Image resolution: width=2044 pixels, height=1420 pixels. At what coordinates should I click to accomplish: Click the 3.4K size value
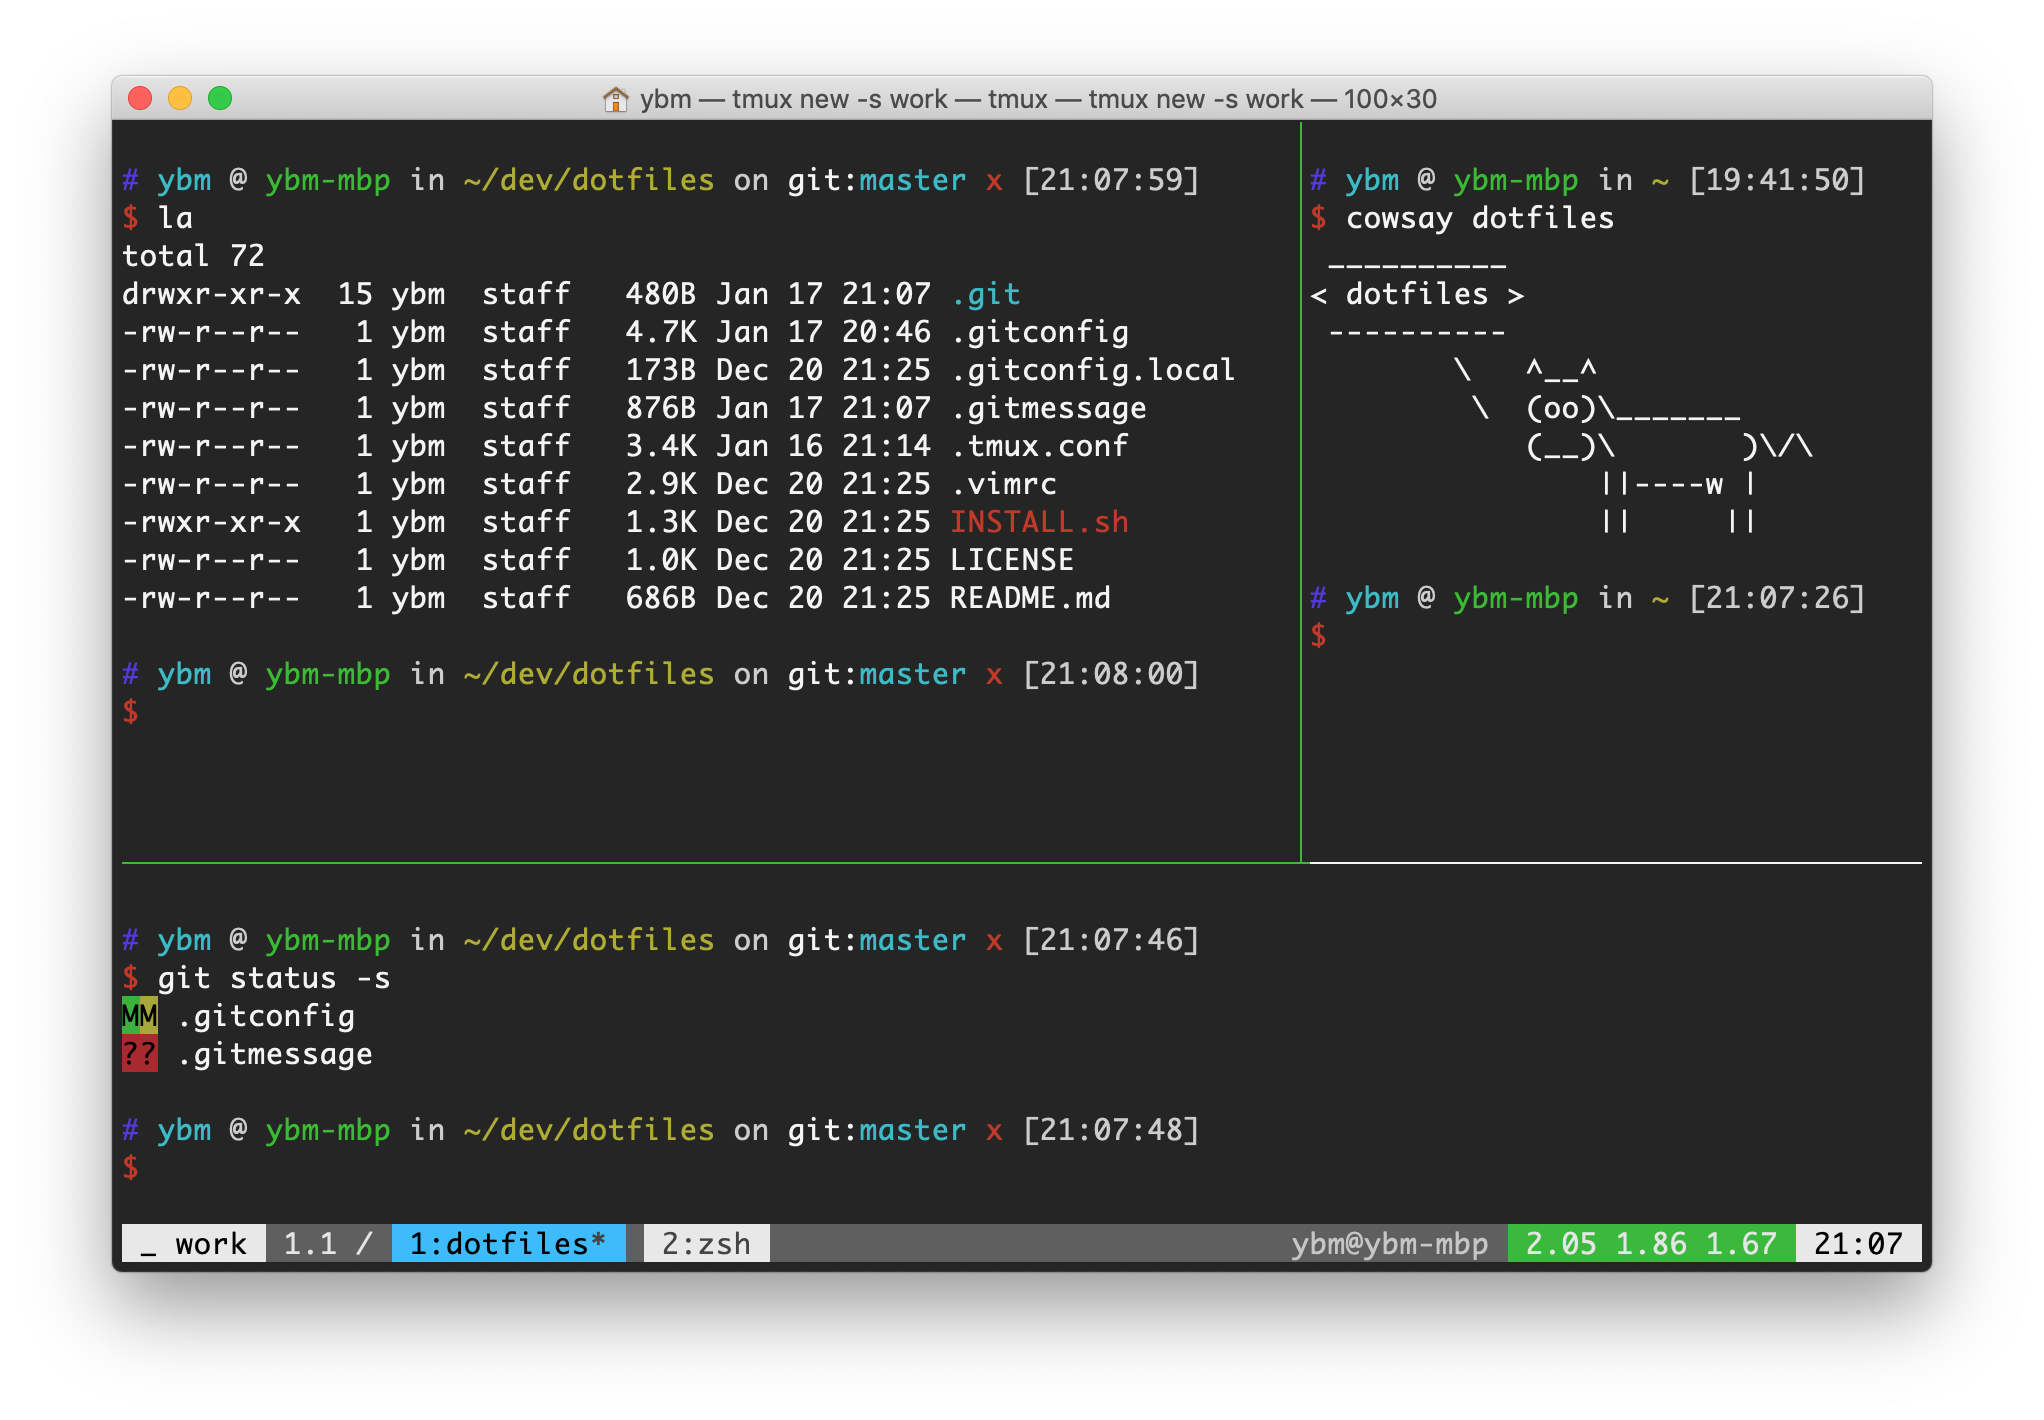pyautogui.click(x=661, y=446)
